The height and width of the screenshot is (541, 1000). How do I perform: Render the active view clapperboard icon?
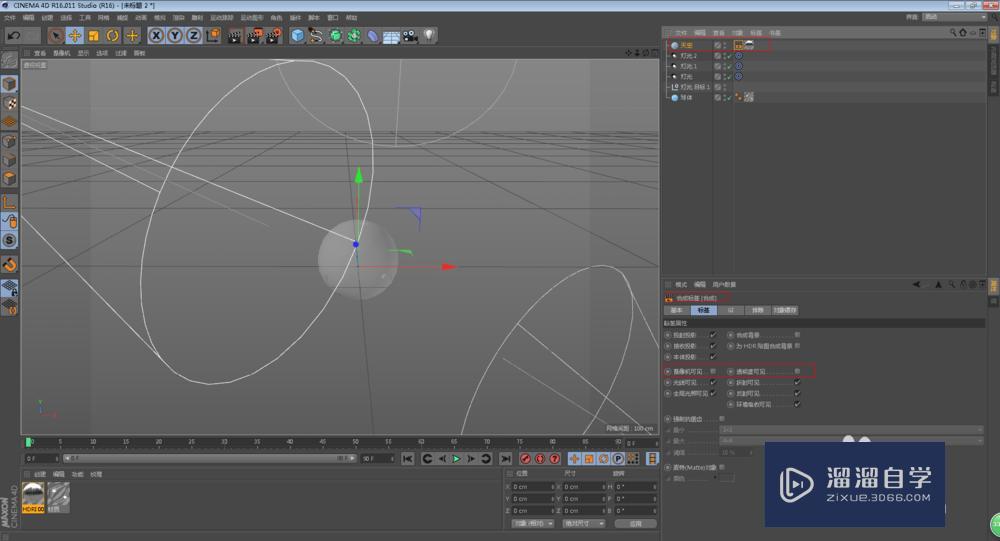point(235,36)
